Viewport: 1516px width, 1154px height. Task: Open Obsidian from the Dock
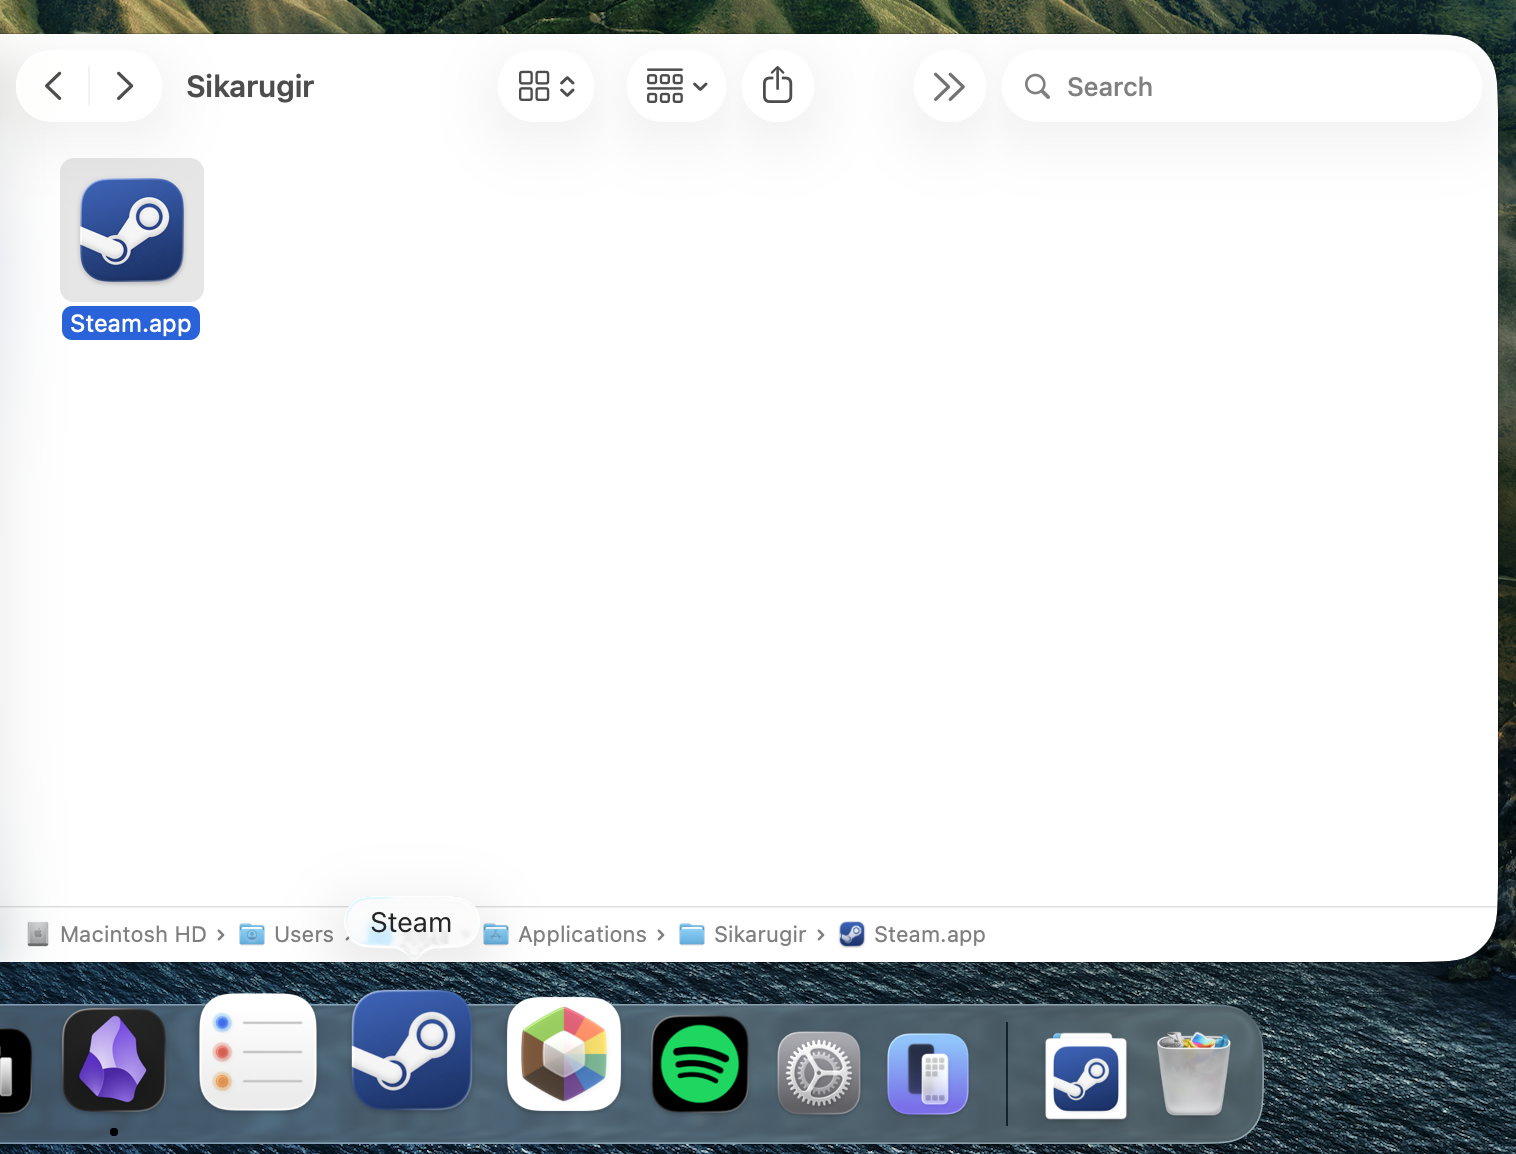click(113, 1059)
